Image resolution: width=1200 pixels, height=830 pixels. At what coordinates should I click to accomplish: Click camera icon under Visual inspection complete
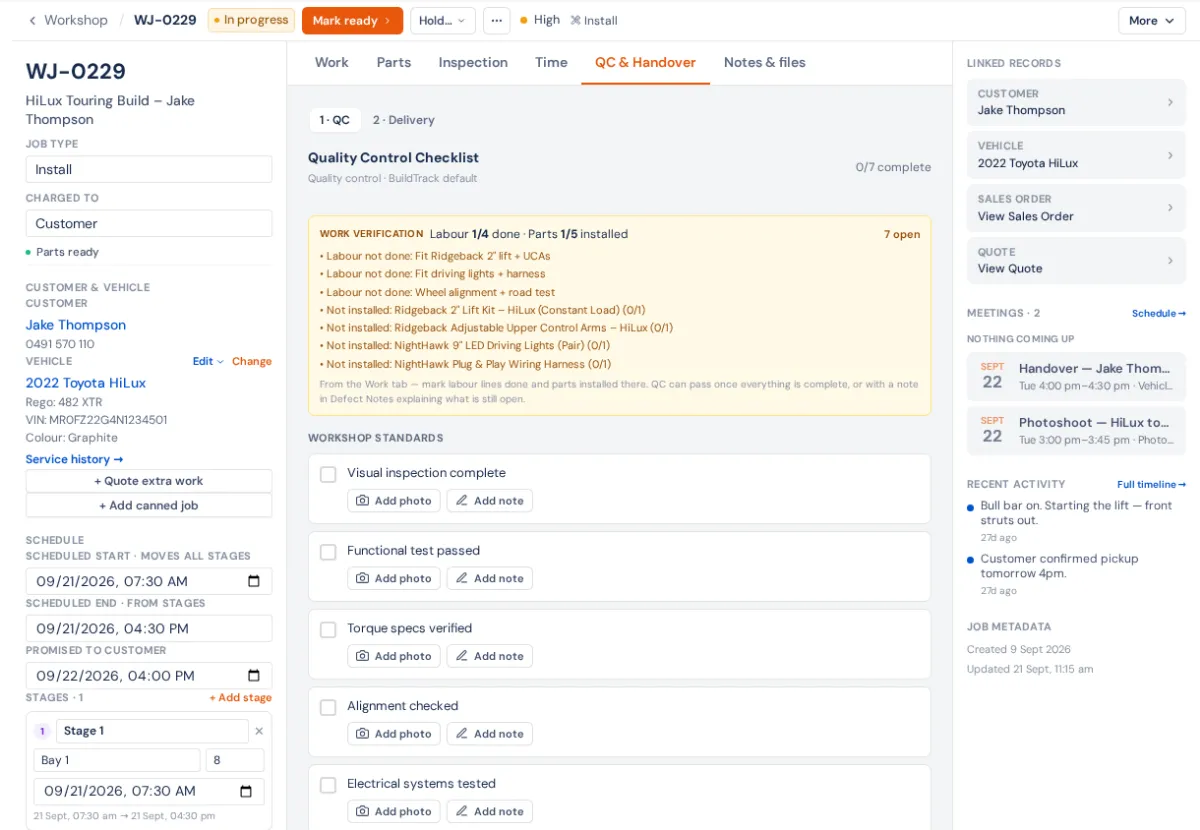(363, 501)
